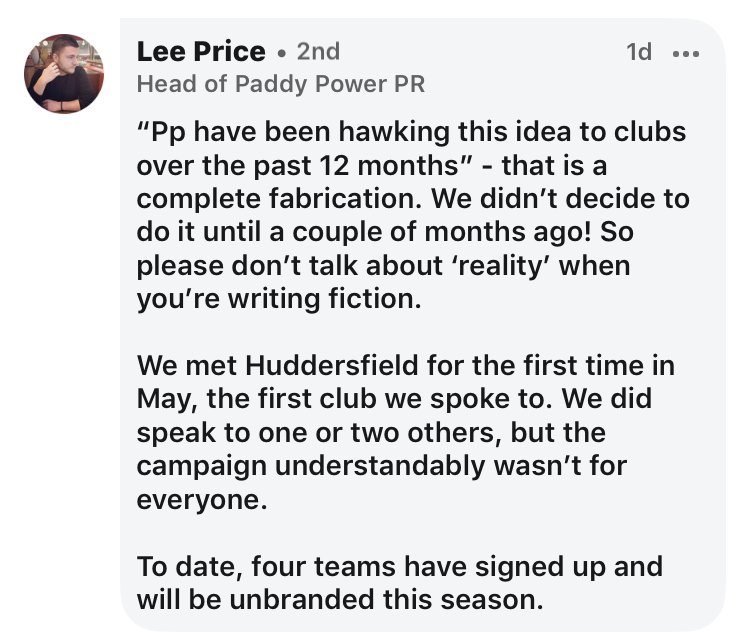The image size is (750, 644).
Task: Click Lee Price's profile photo
Action: coord(63,74)
